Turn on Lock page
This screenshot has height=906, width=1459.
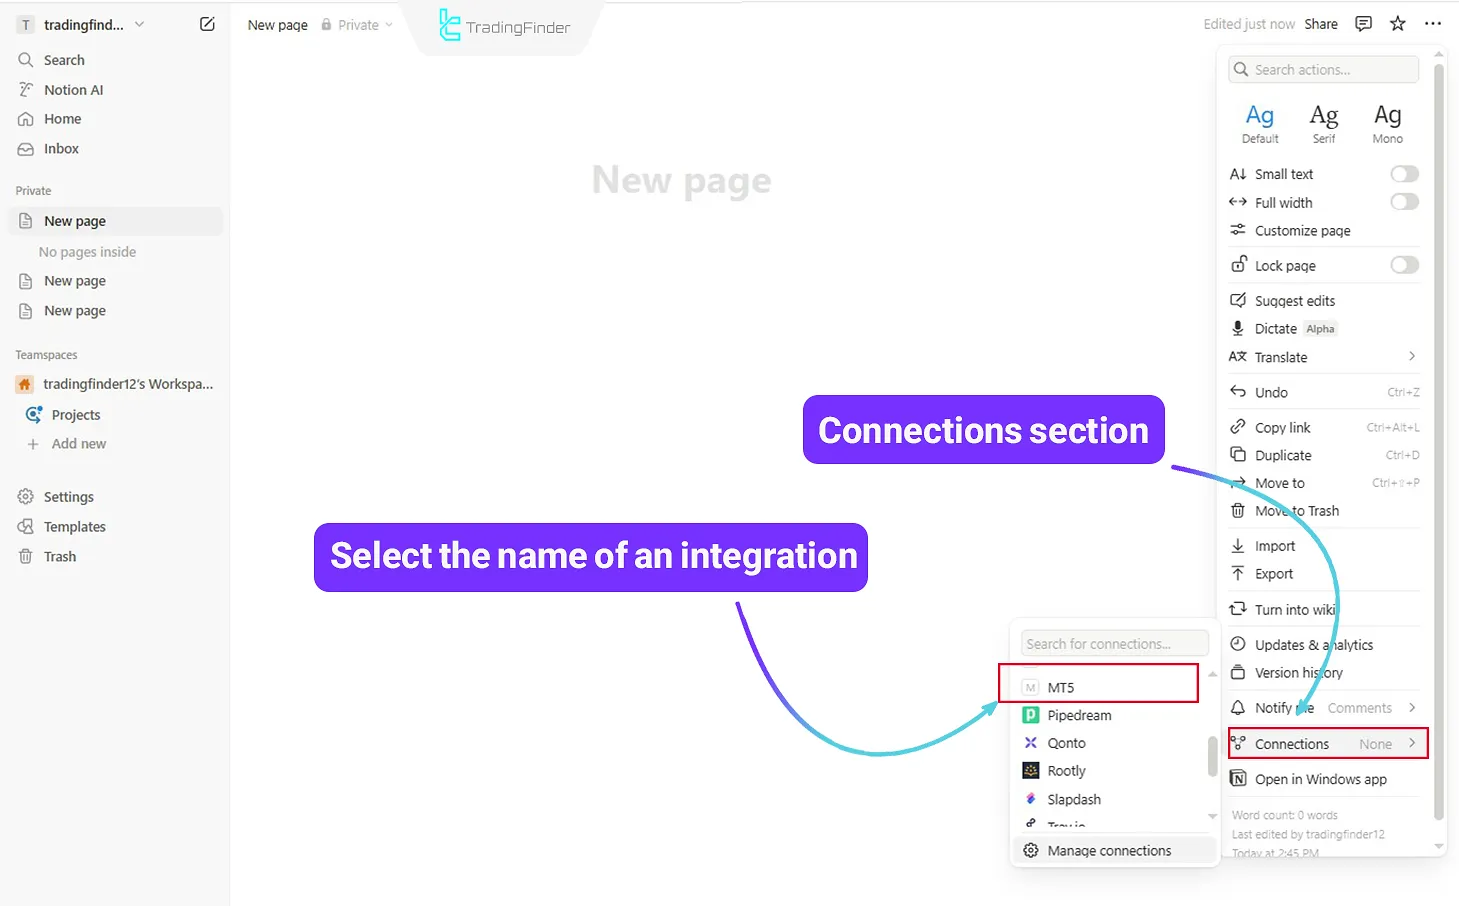click(x=1404, y=264)
